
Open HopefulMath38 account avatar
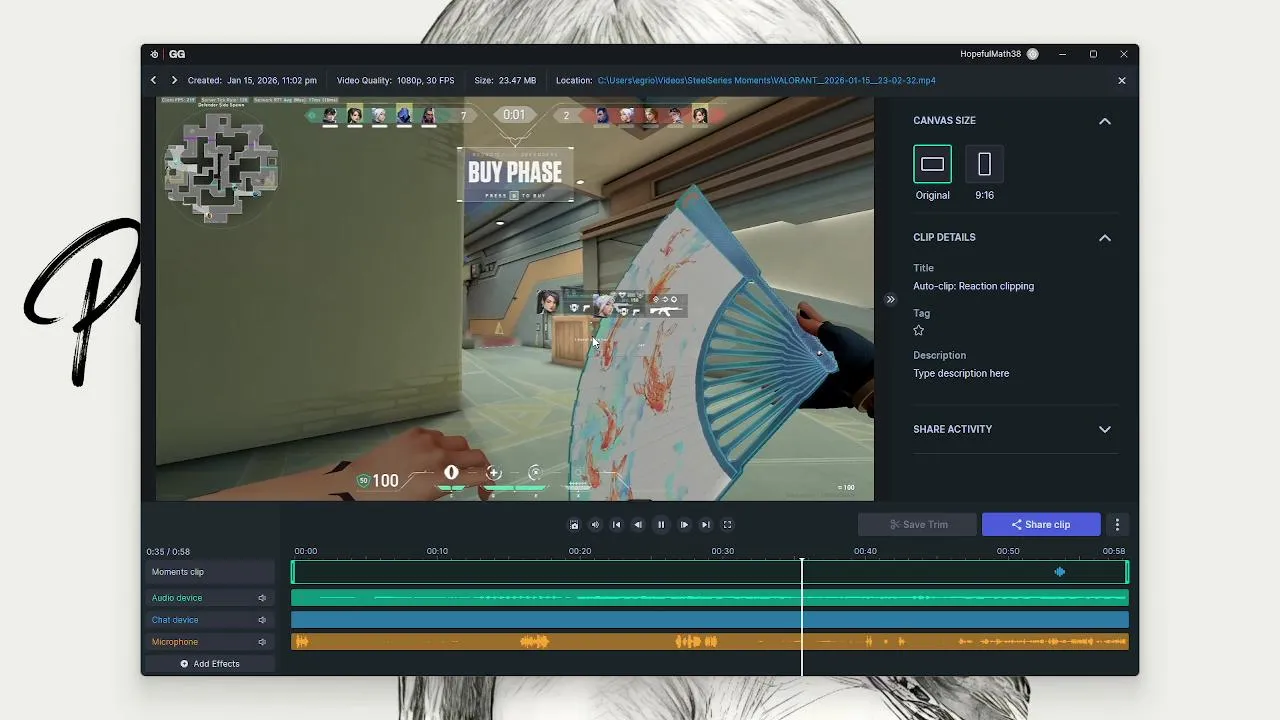click(x=1033, y=54)
